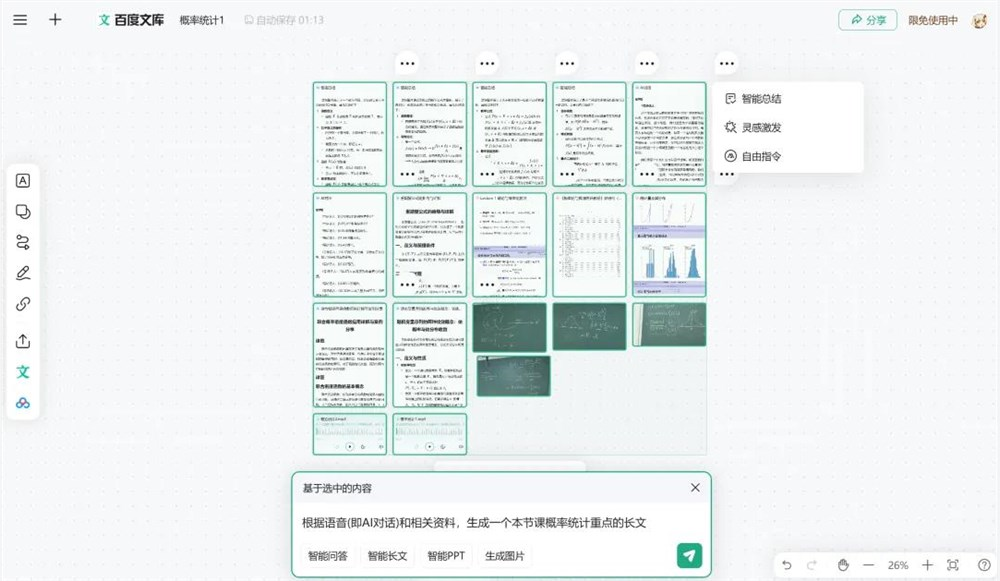The image size is (1000, 581).
Task: Click the hand pan tool in bottom toolbar
Action: (x=843, y=565)
